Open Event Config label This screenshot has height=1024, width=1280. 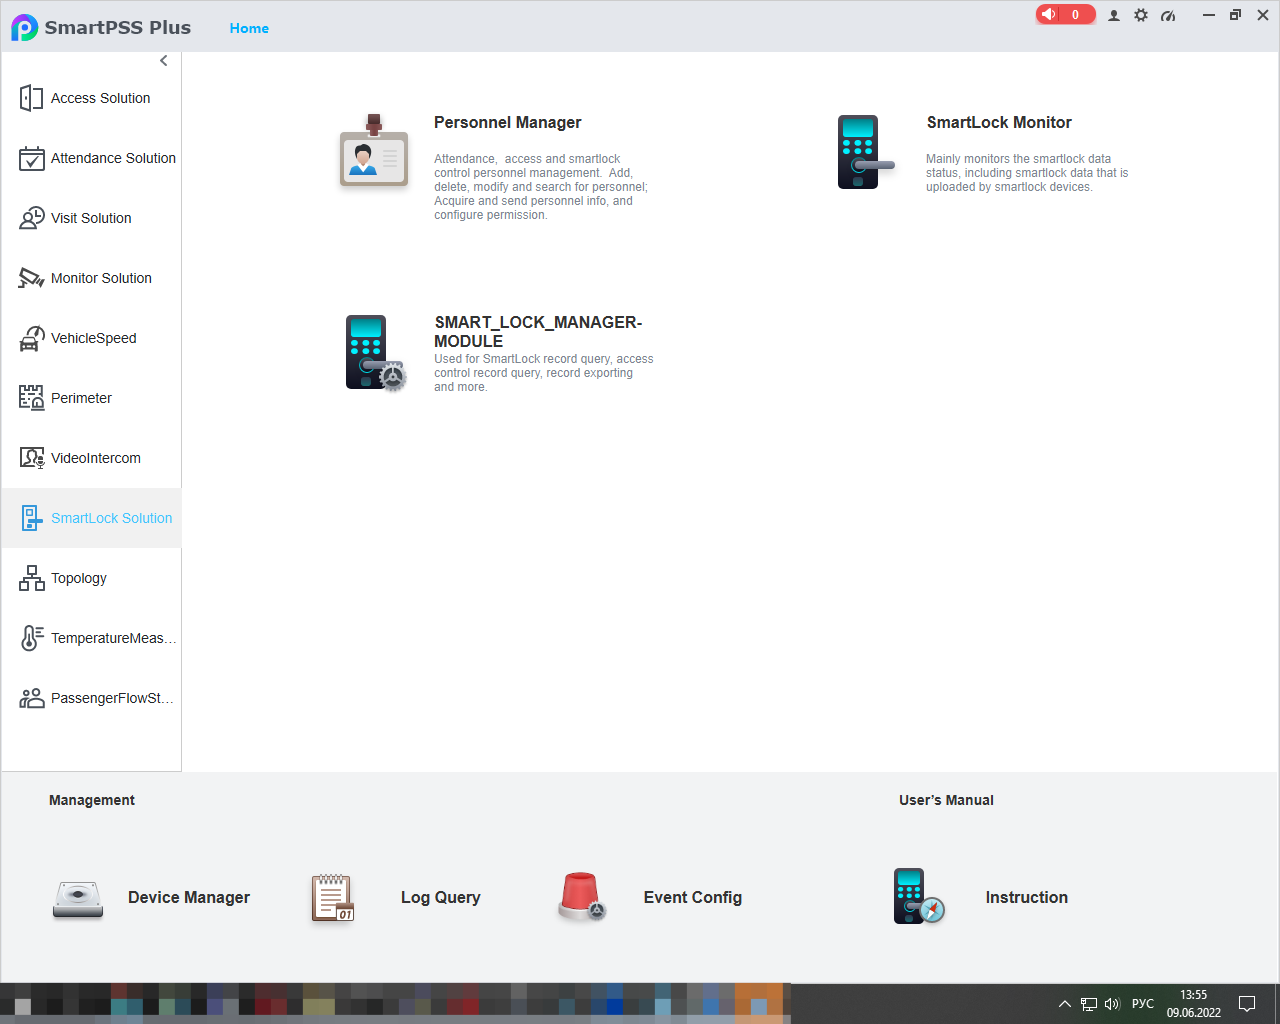(693, 898)
